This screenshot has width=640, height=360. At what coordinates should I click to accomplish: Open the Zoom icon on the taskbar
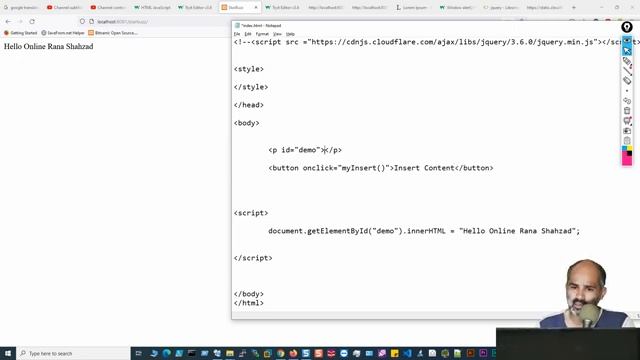coord(344,353)
